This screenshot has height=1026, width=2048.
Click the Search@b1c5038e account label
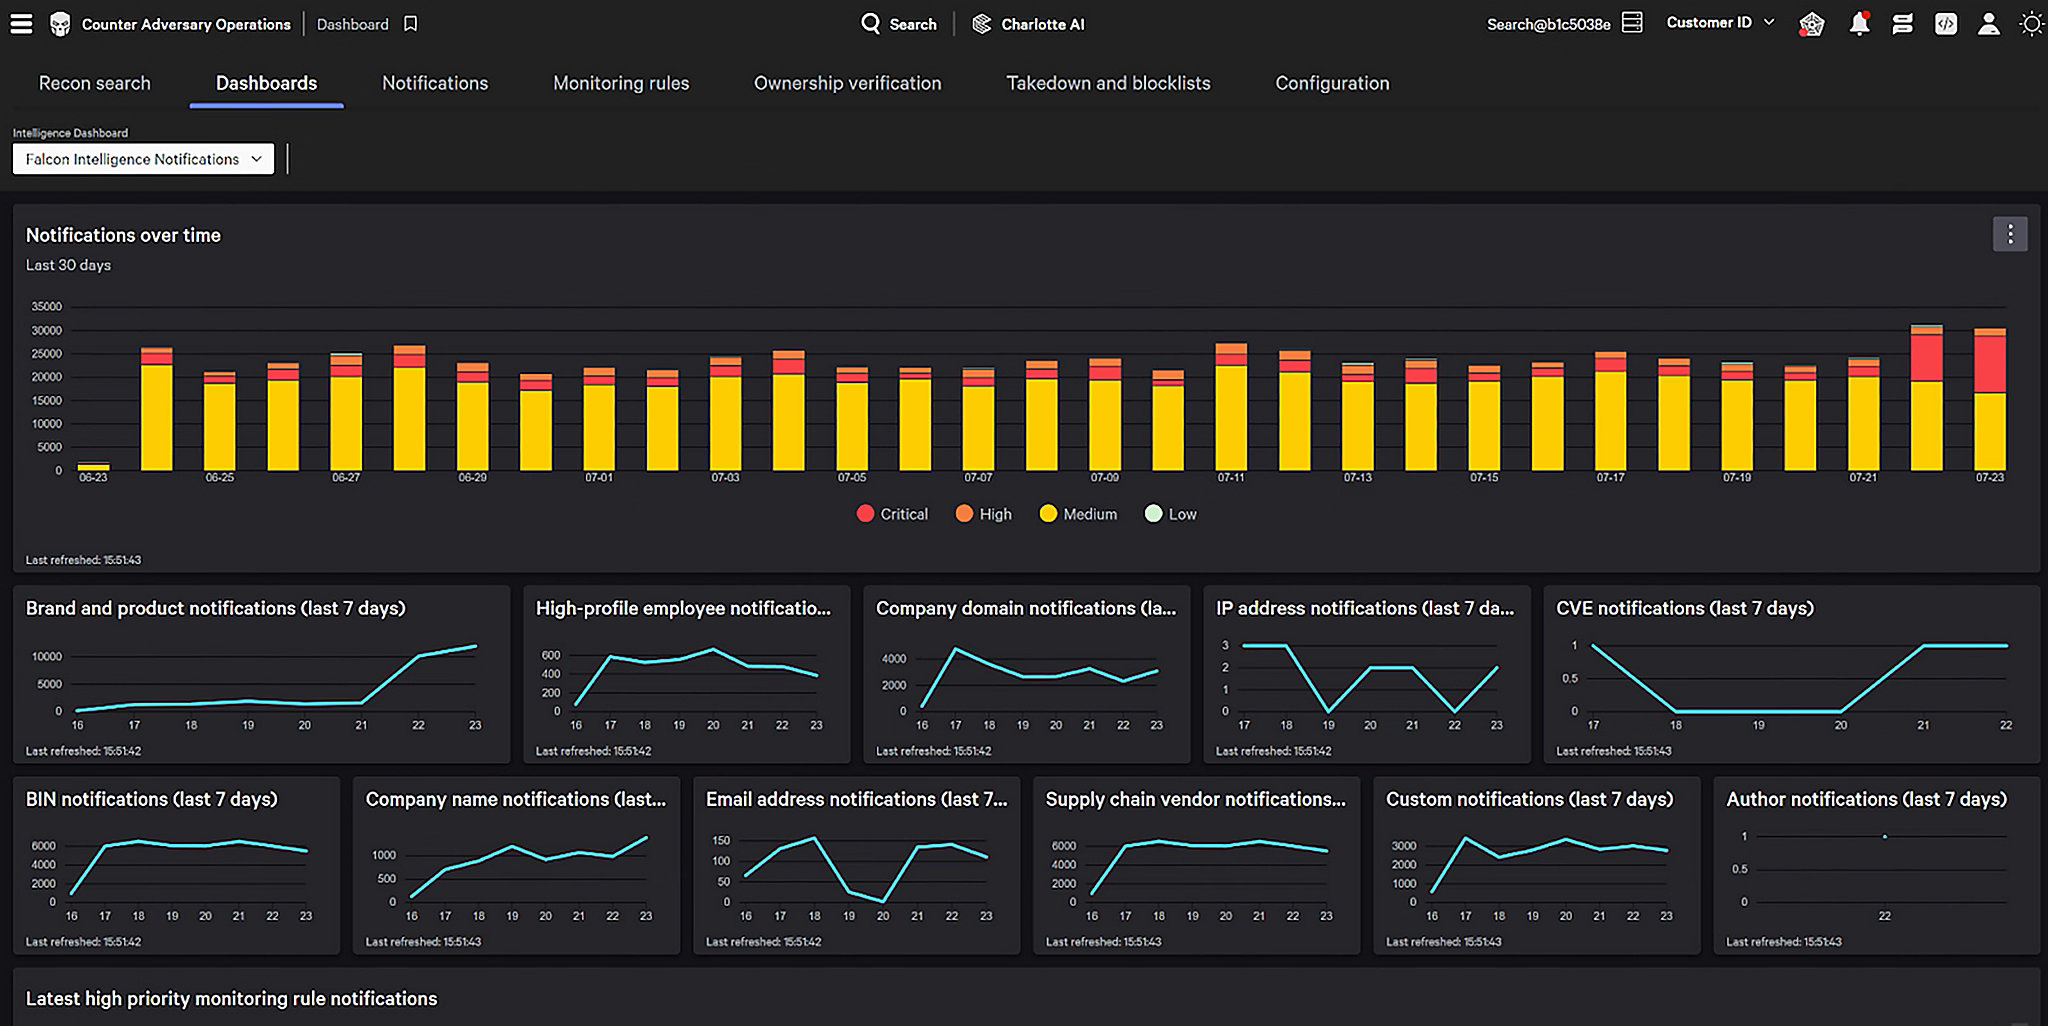(x=1548, y=24)
